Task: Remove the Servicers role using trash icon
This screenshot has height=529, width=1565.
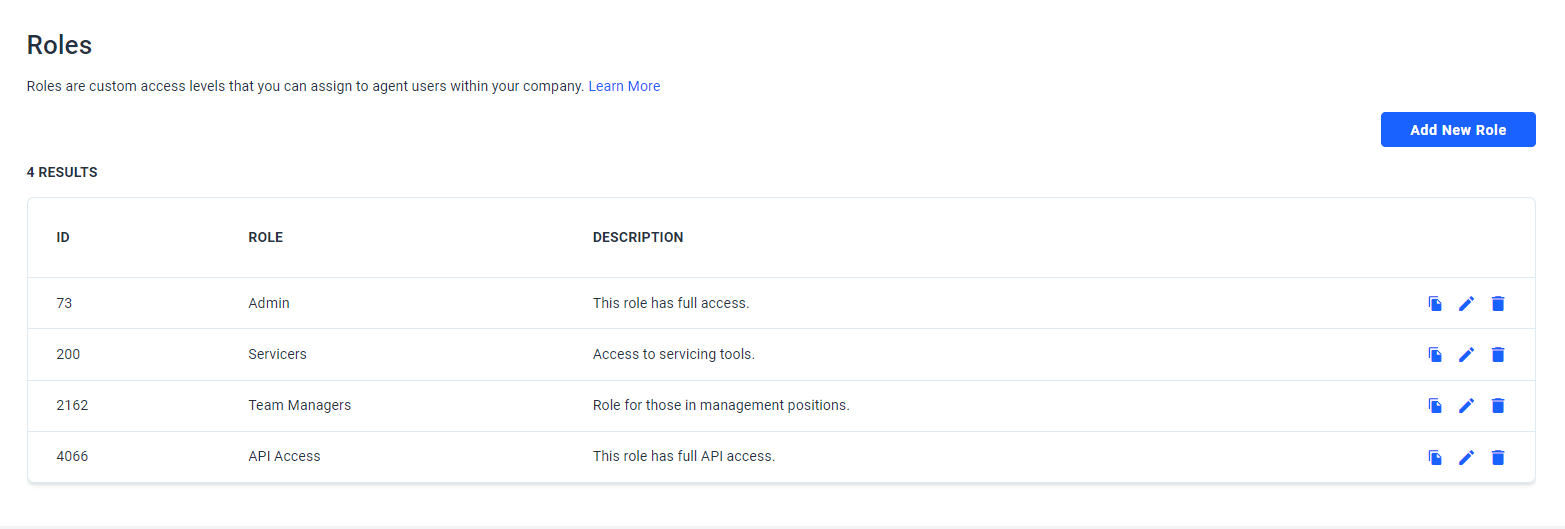Action: (x=1497, y=354)
